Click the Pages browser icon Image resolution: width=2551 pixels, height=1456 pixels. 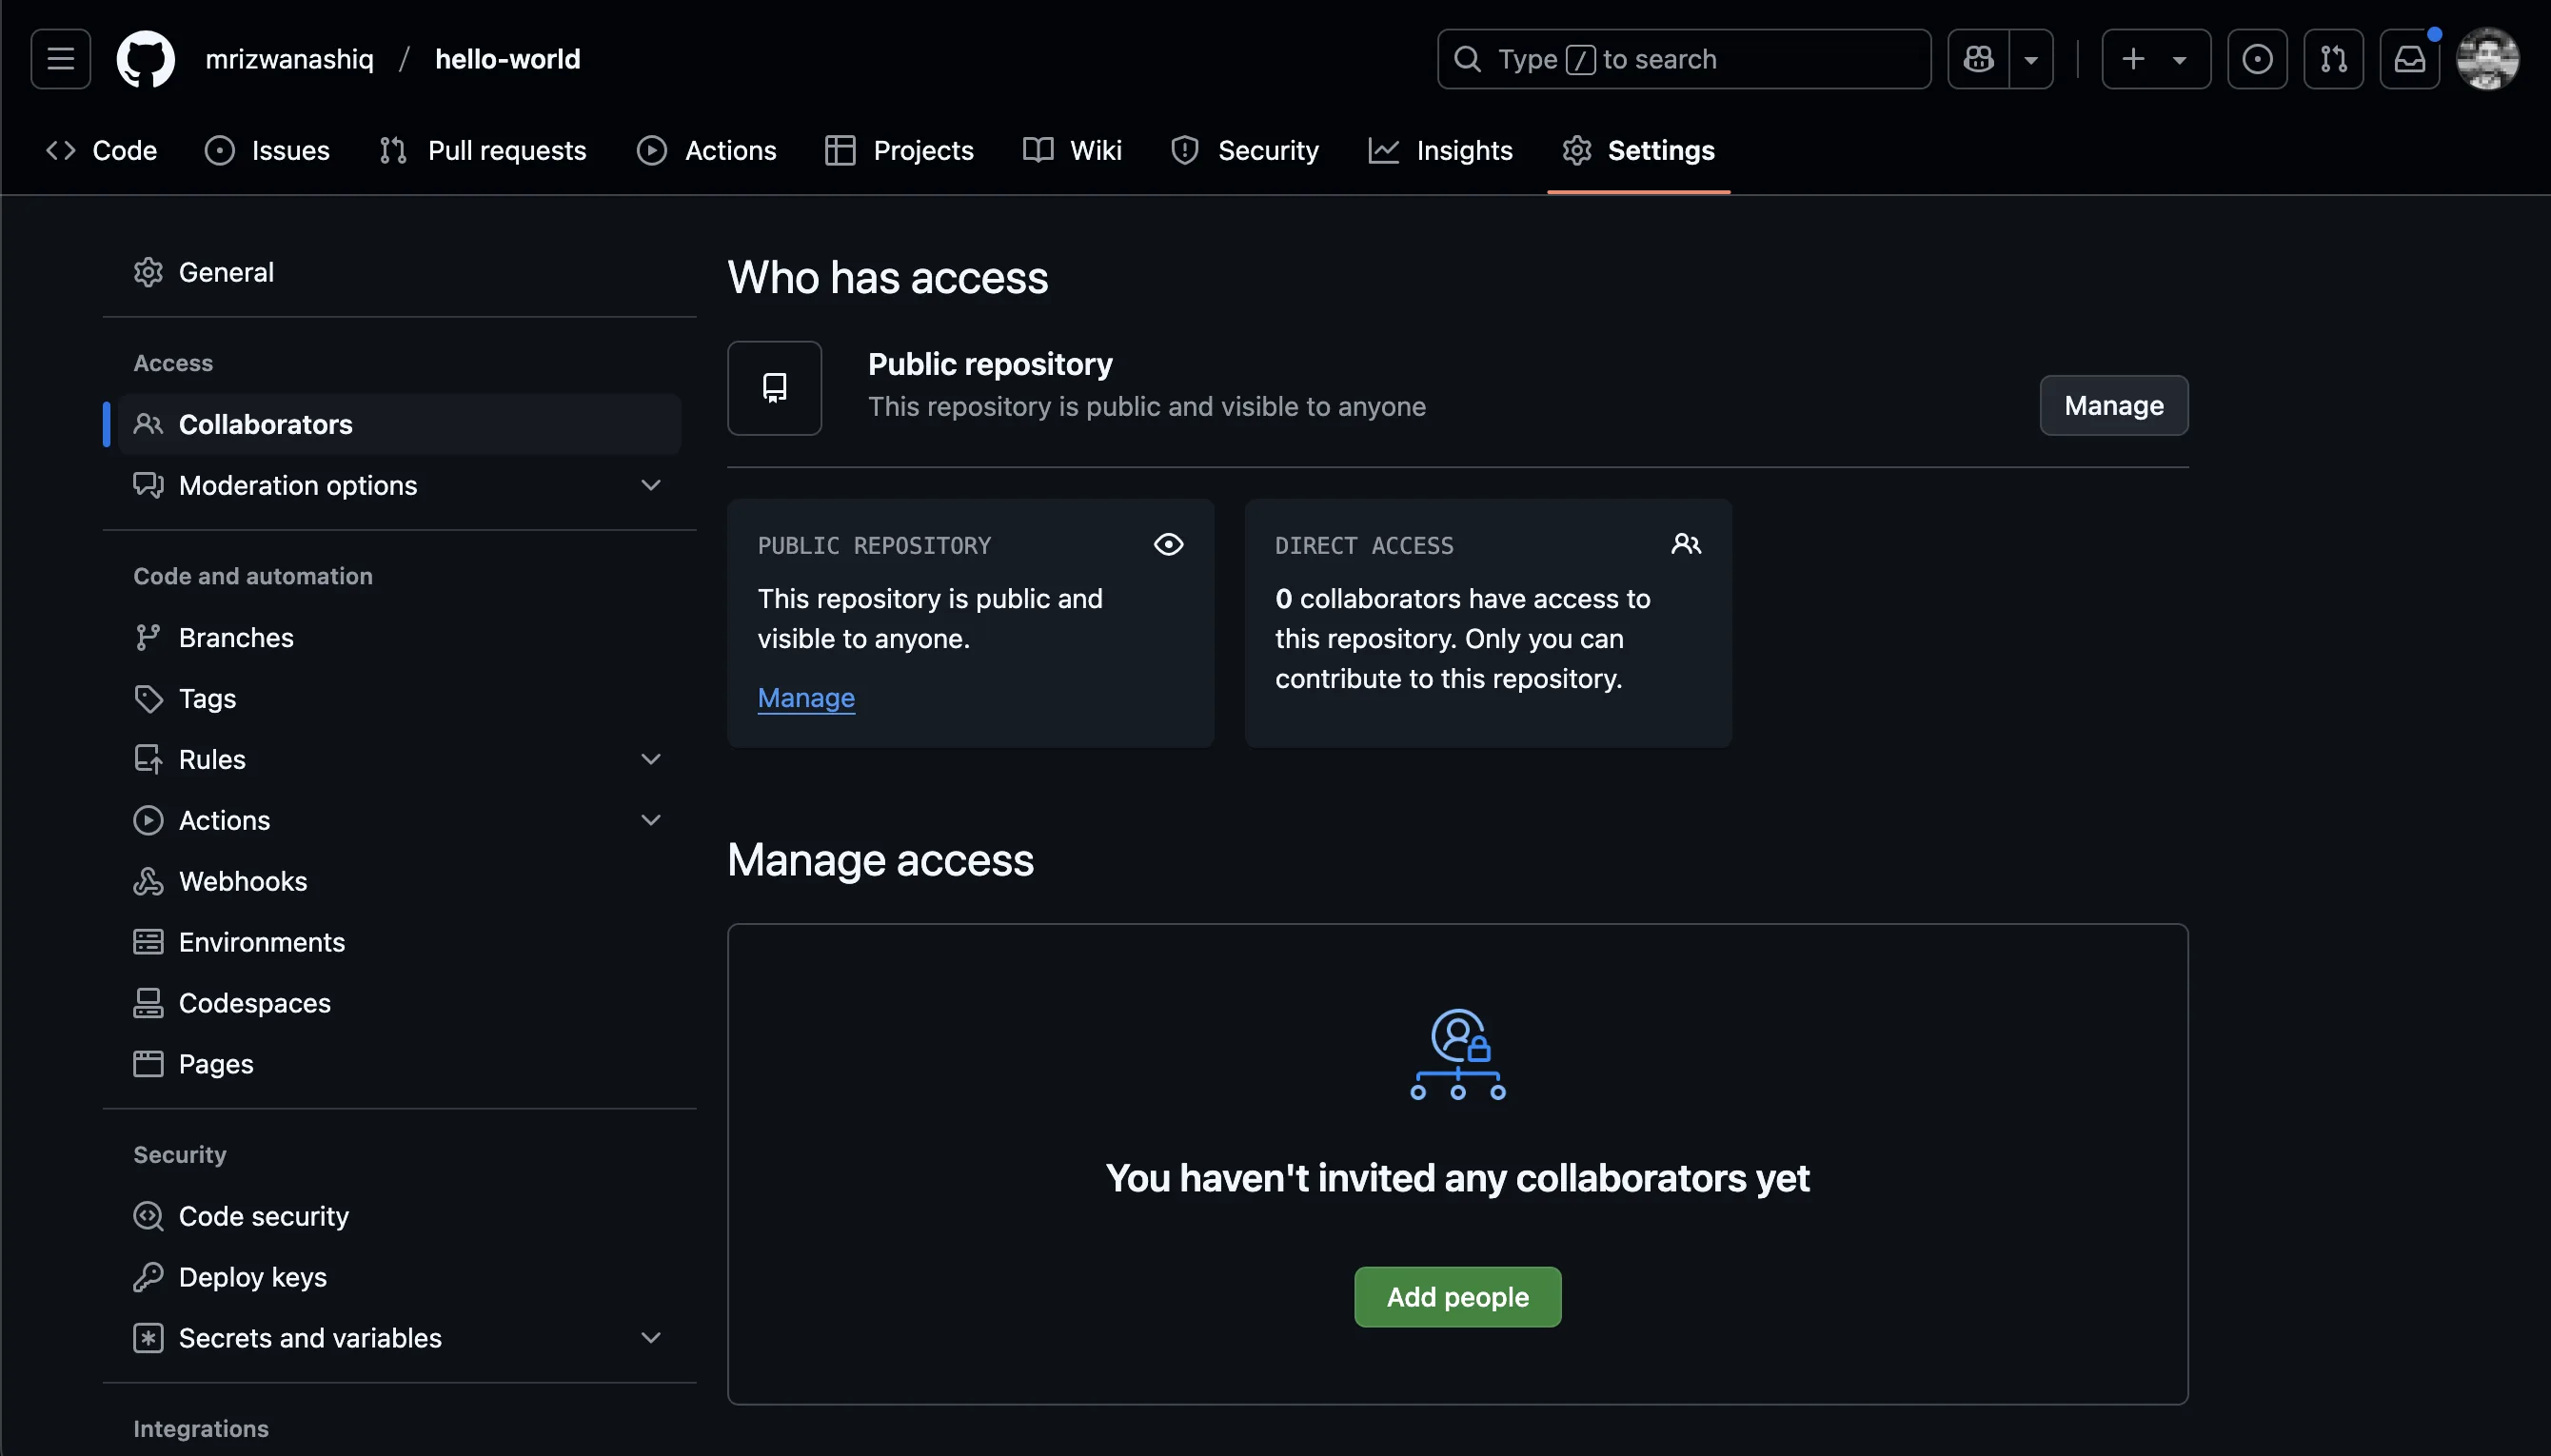pos(148,1064)
